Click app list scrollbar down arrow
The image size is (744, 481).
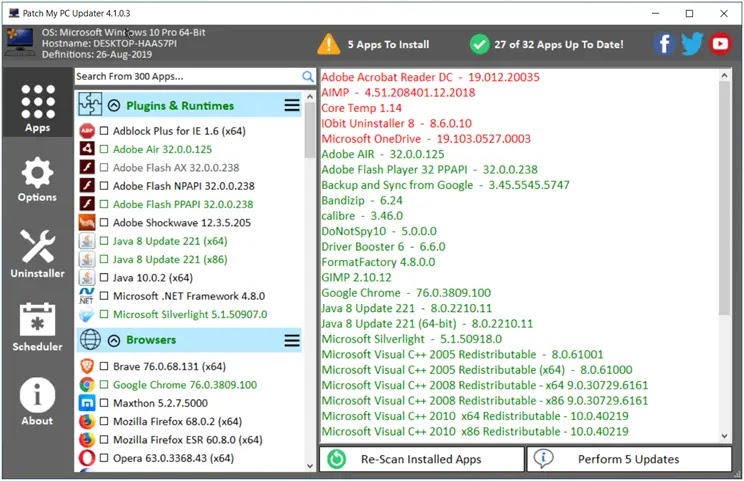pos(310,466)
